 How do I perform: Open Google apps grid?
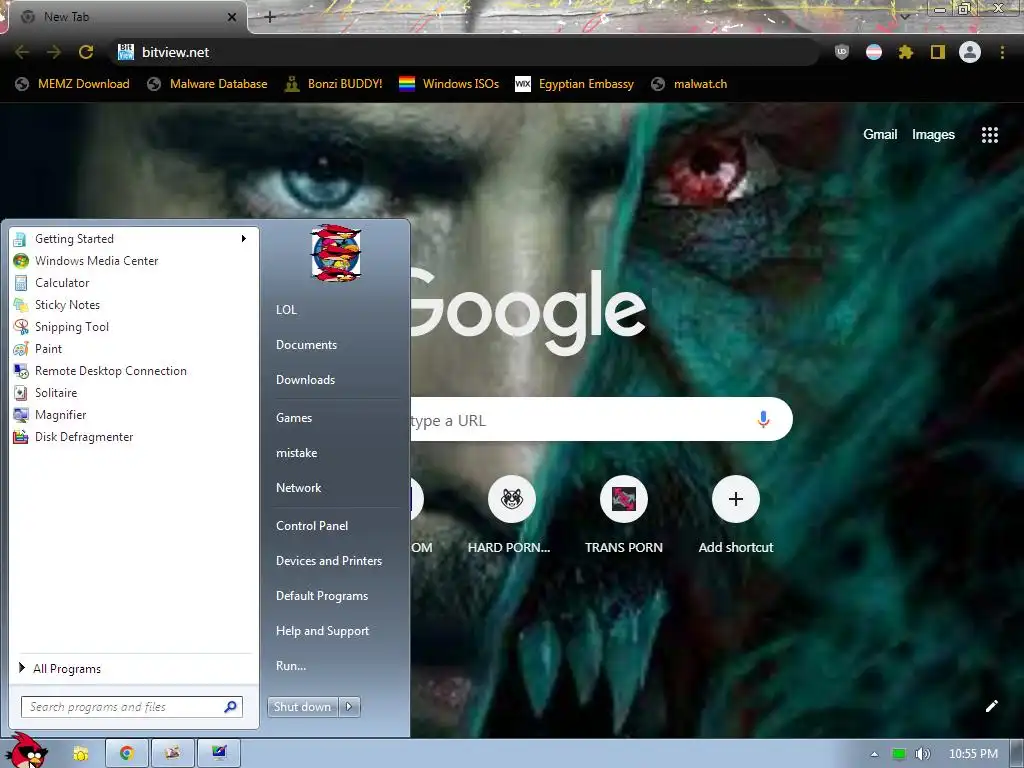point(989,135)
